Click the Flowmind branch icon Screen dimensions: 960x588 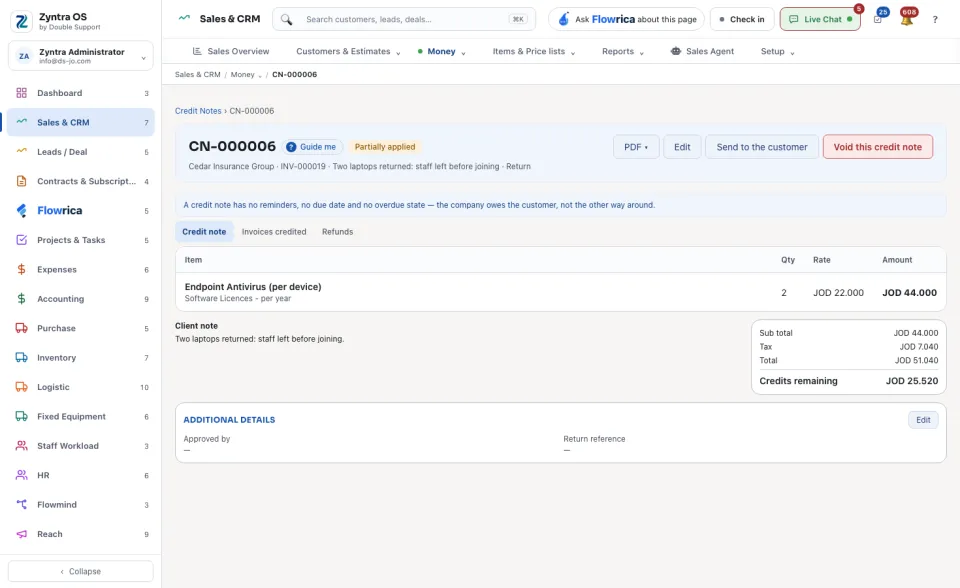(21, 505)
